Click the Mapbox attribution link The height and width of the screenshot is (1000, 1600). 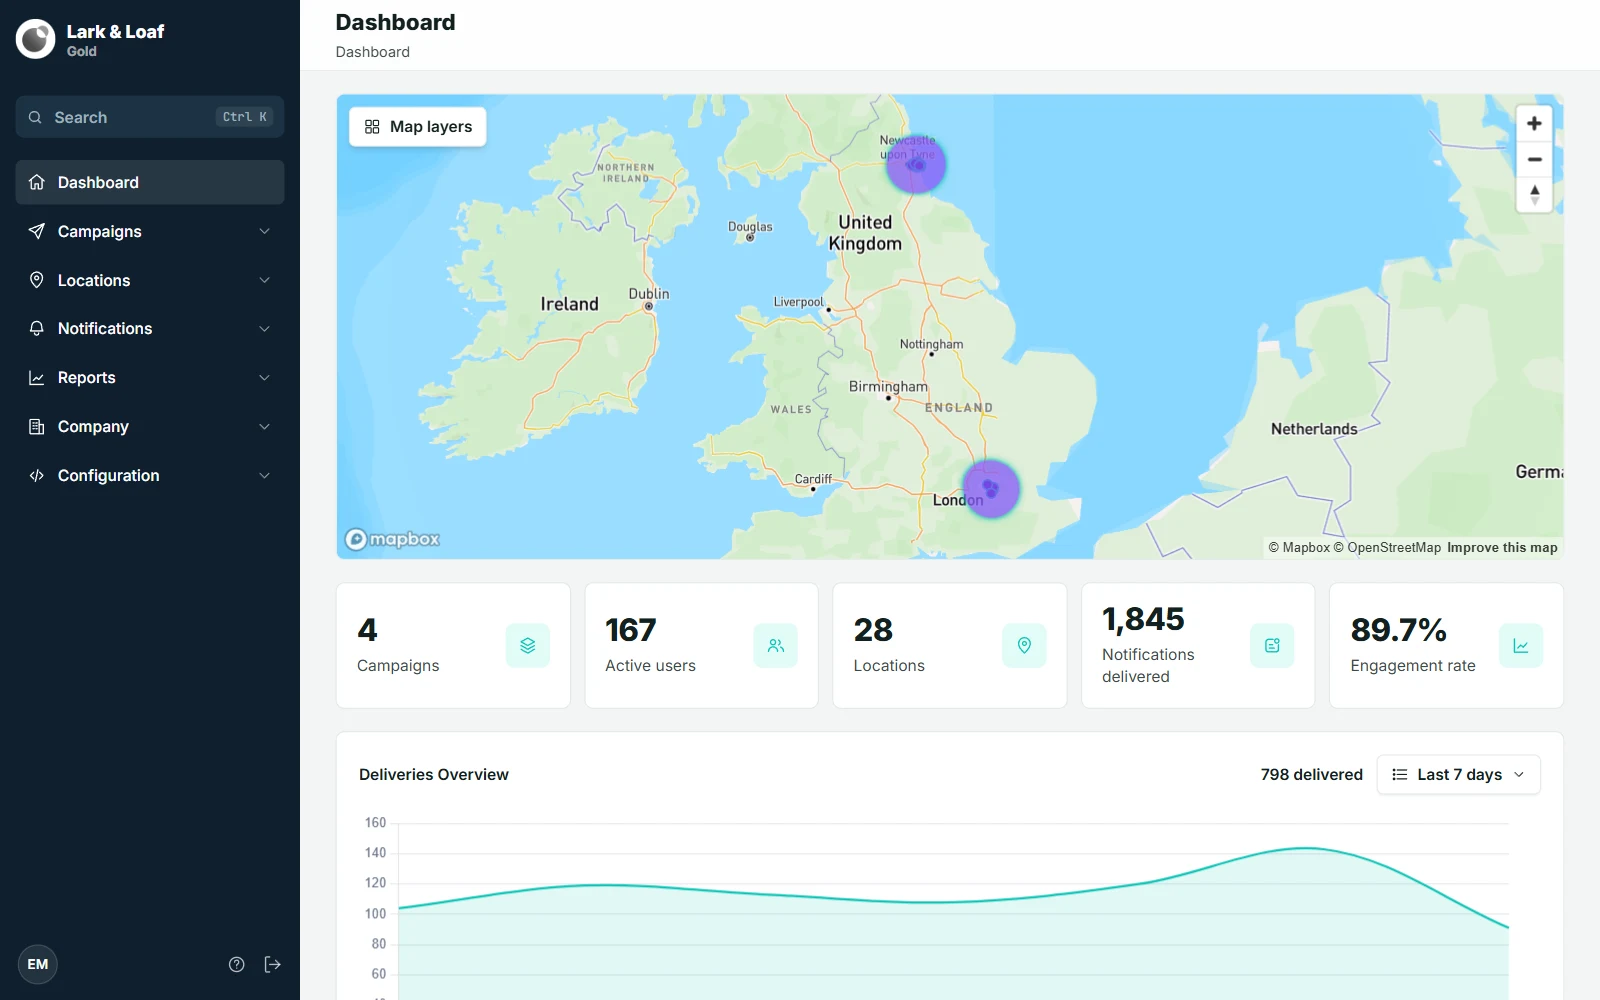pyautogui.click(x=1299, y=547)
